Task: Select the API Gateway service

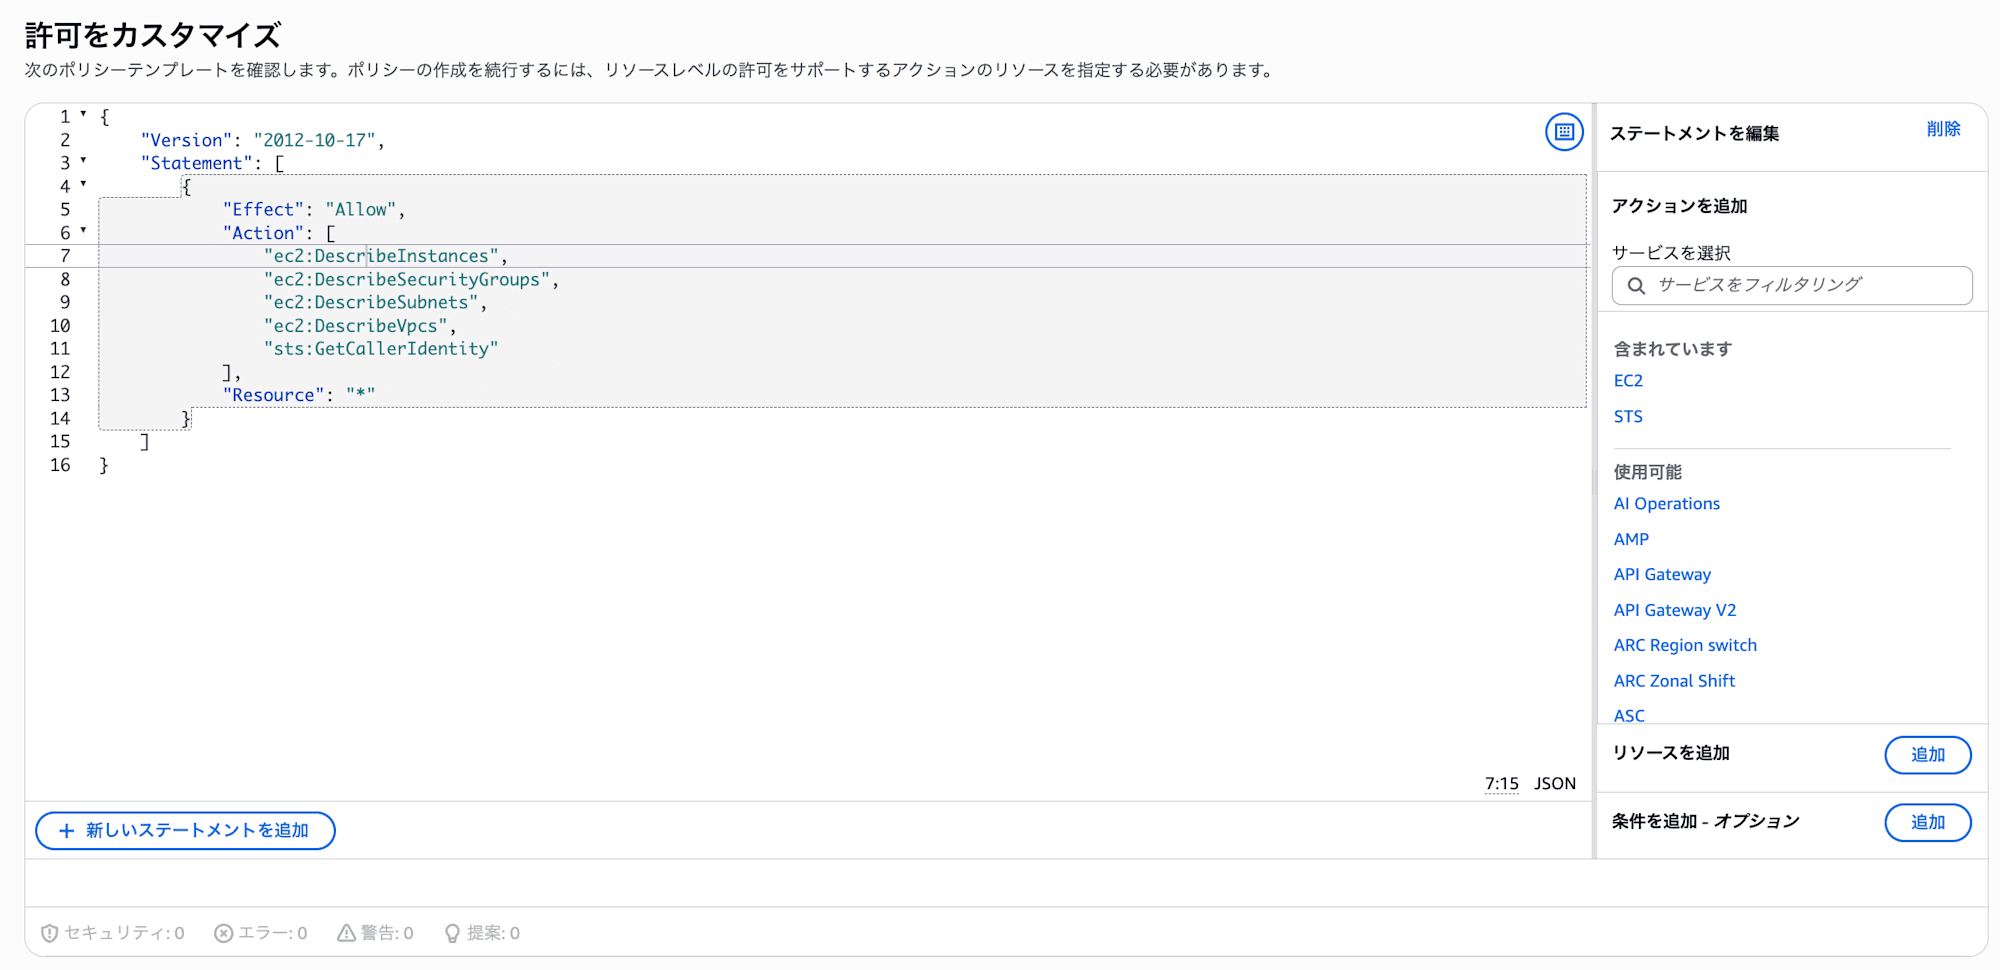Action: tap(1662, 575)
